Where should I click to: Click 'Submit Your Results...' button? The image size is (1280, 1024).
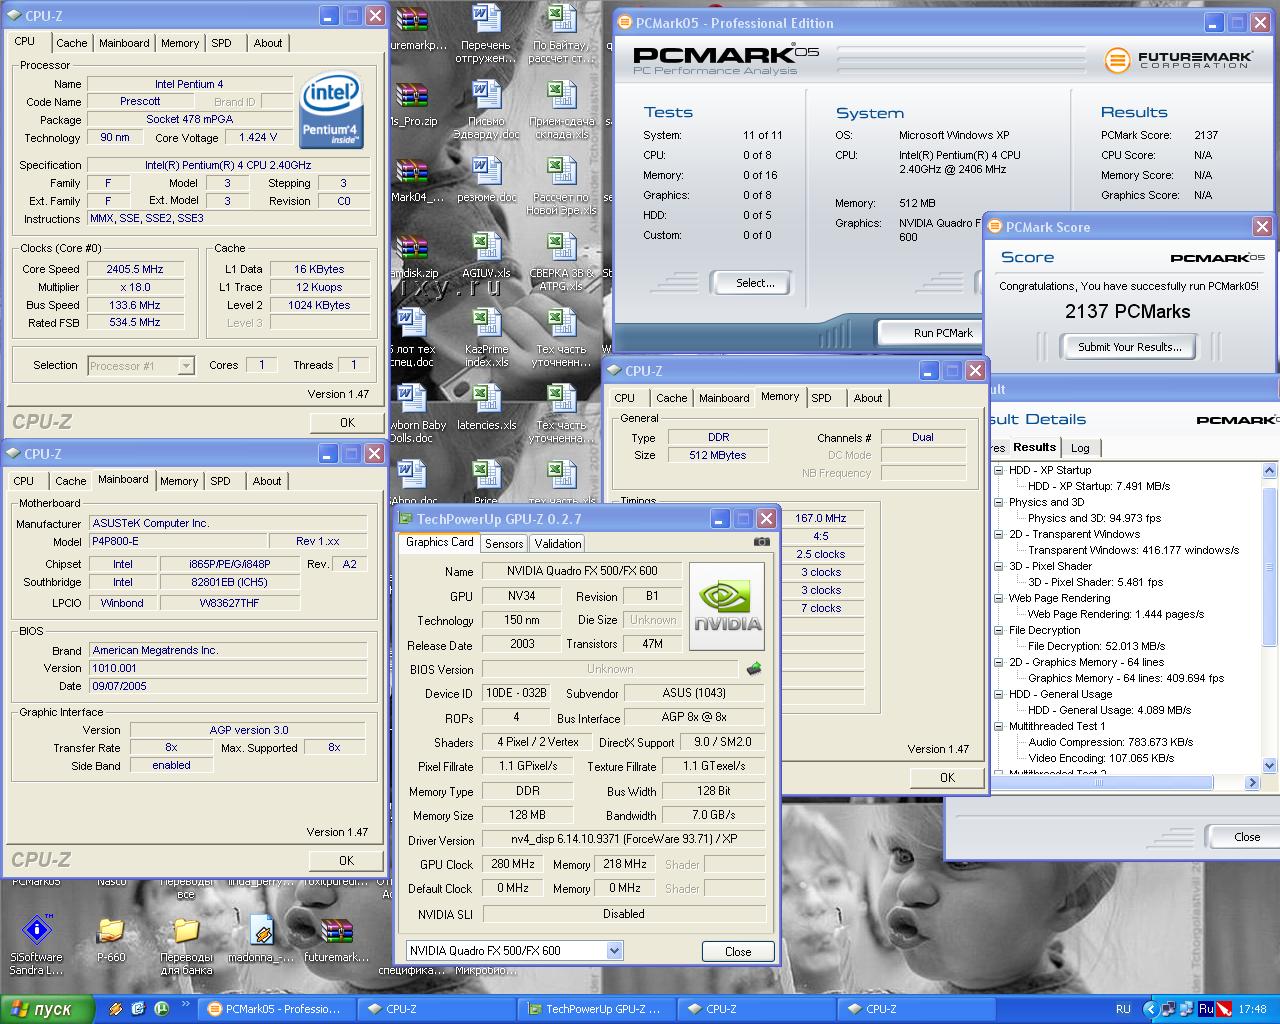coord(1130,347)
